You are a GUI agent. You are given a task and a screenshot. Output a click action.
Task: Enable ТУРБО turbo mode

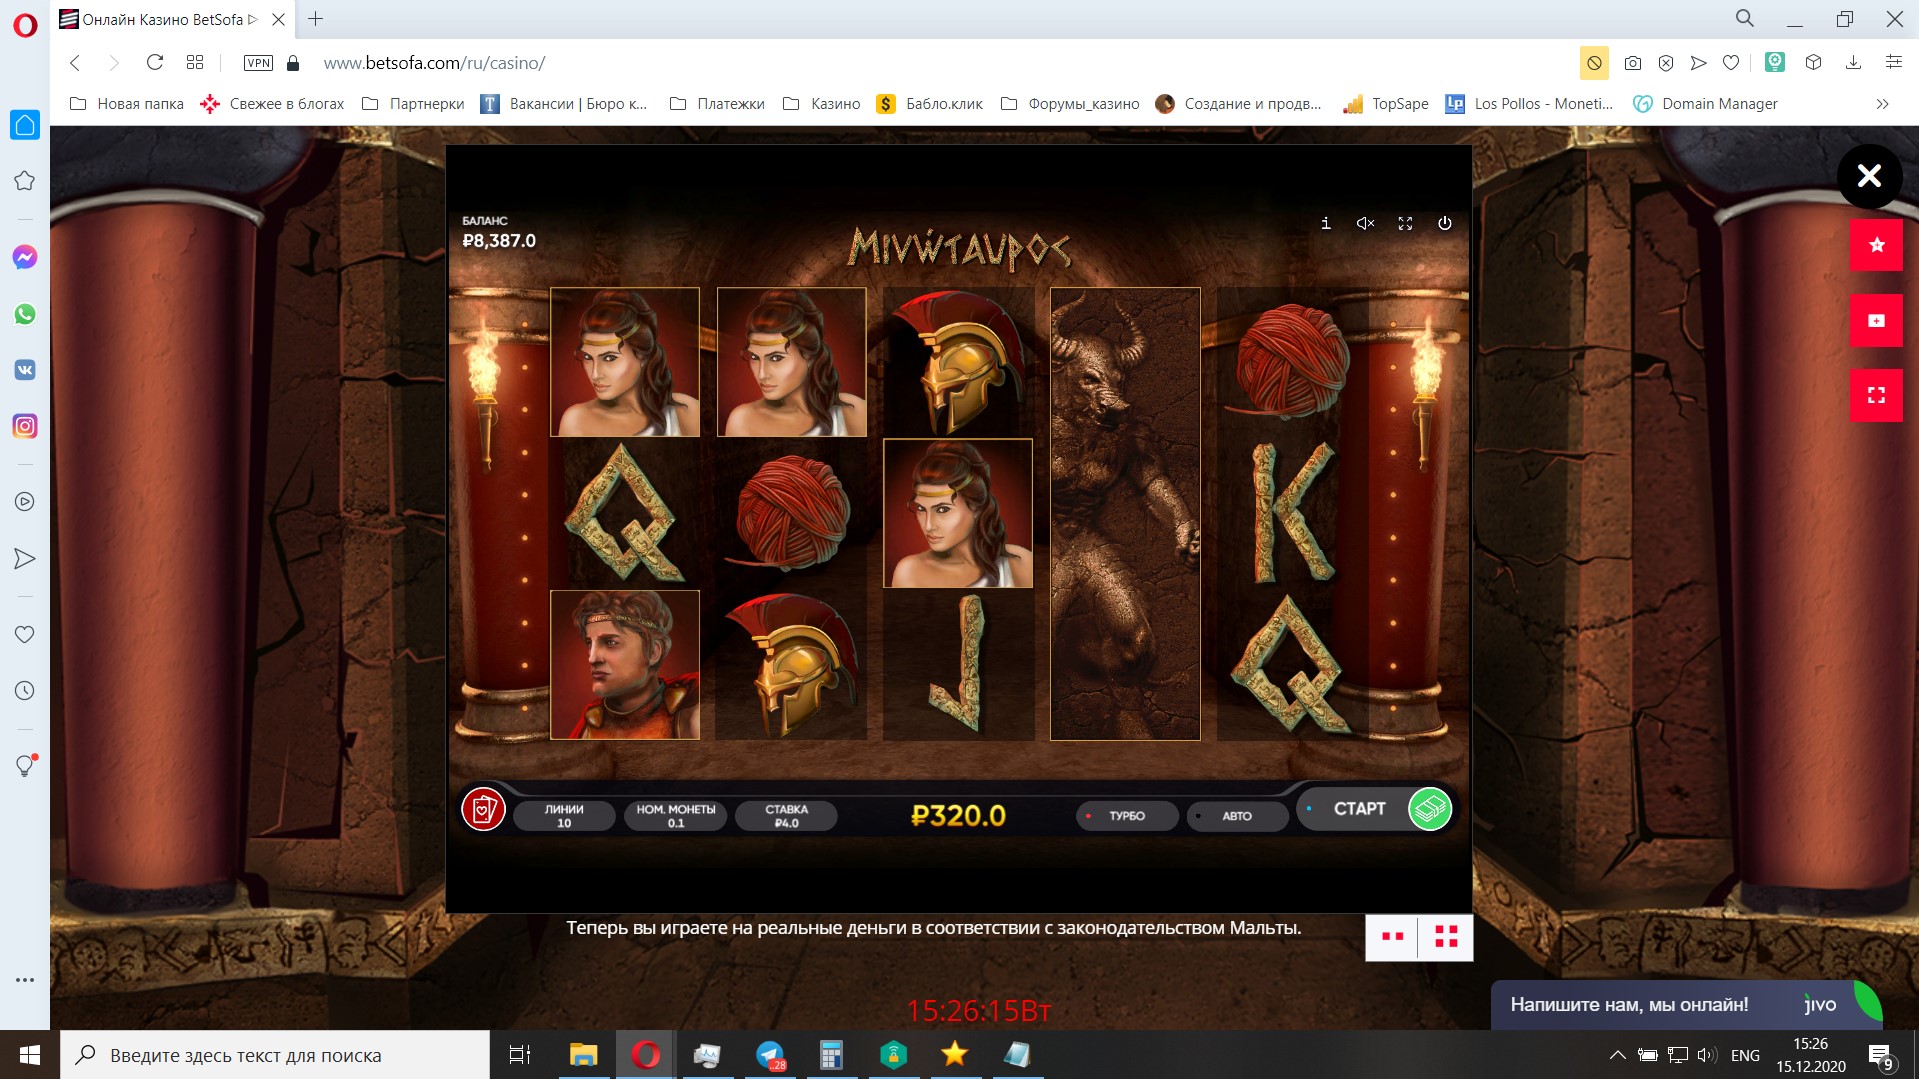[x=1127, y=816]
